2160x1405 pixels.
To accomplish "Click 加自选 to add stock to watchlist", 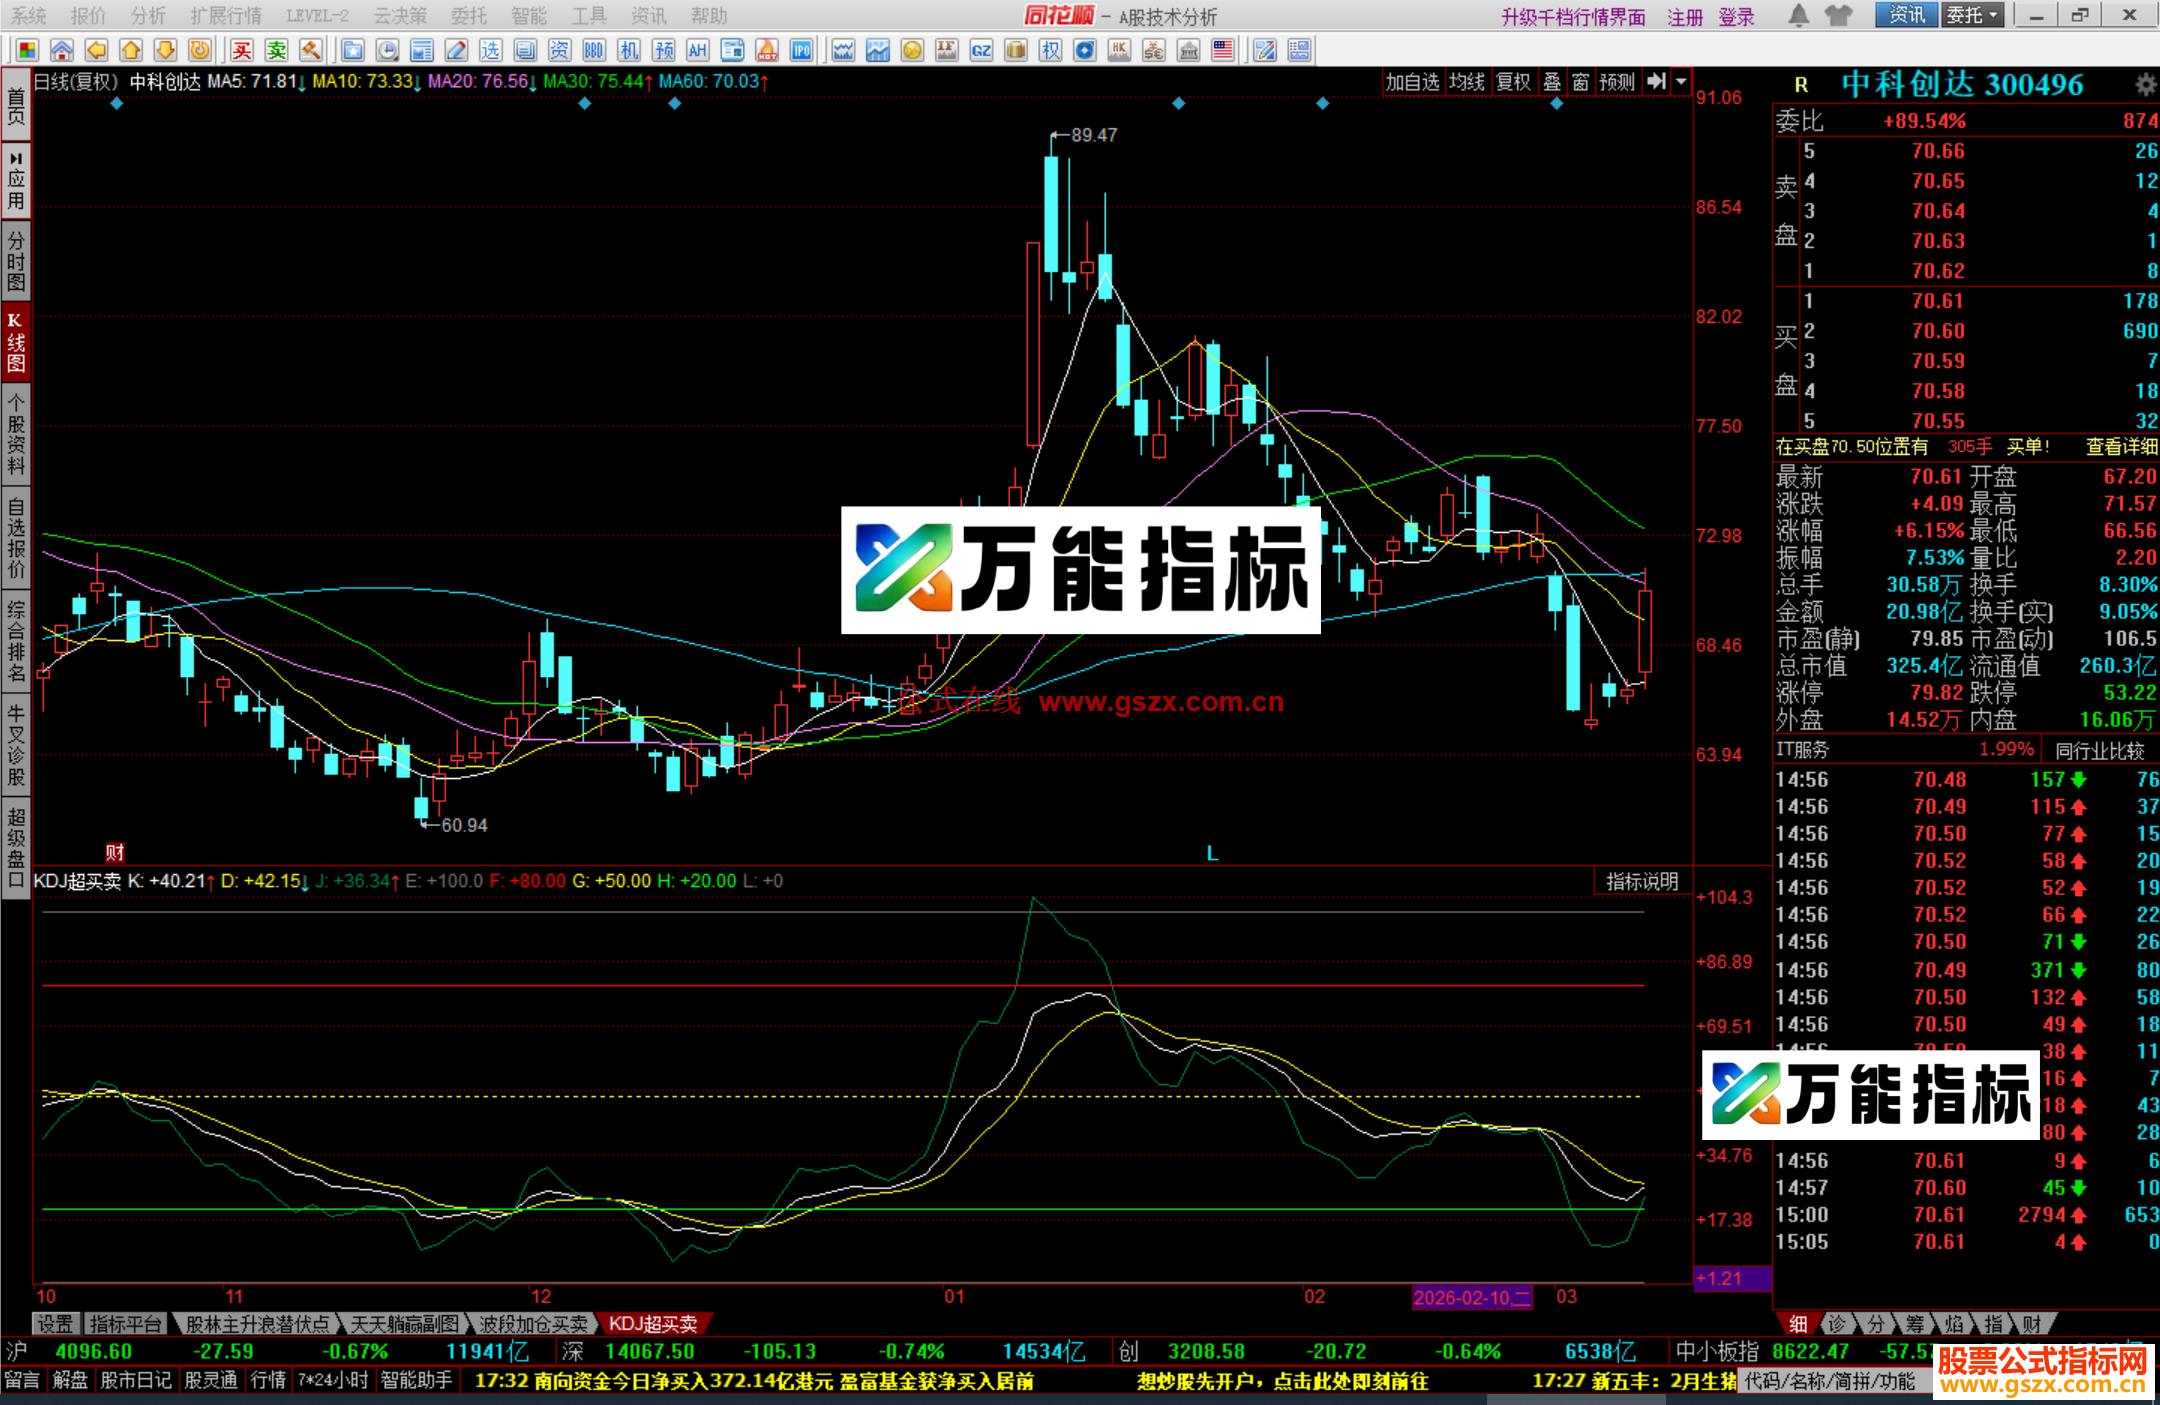I will coord(1413,84).
